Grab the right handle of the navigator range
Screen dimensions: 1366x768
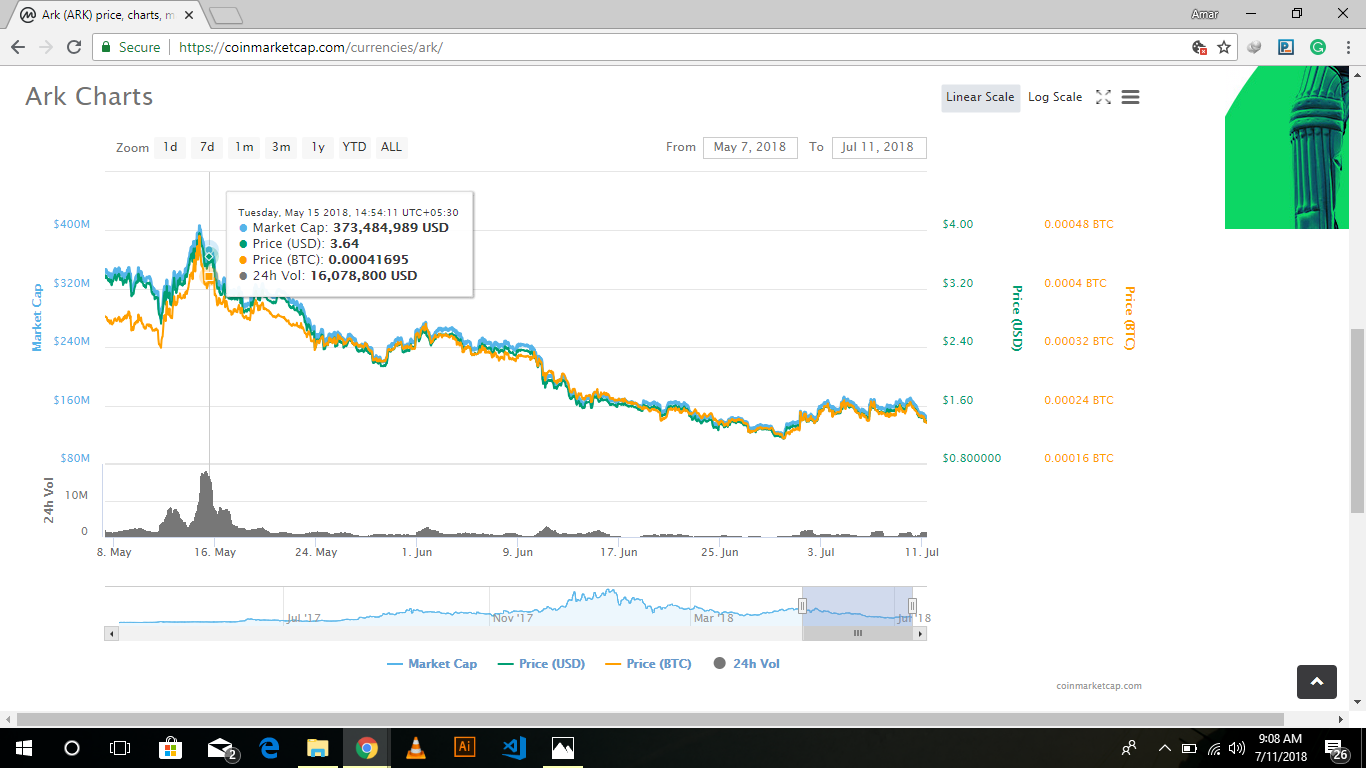click(x=912, y=606)
